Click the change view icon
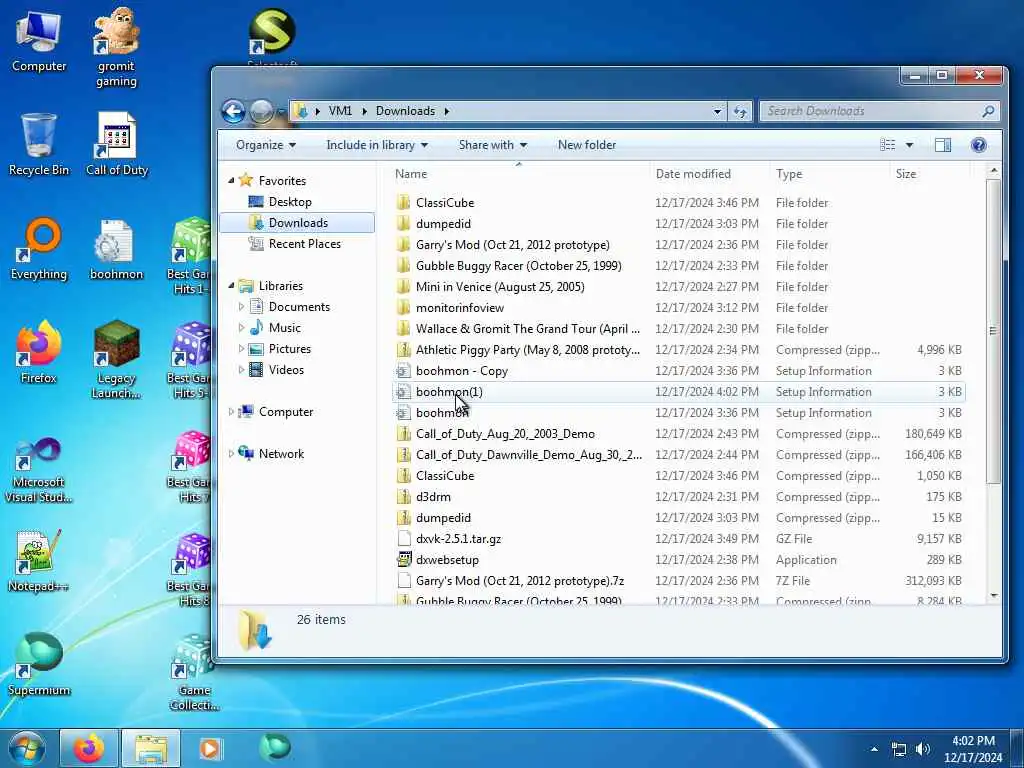This screenshot has height=768, width=1024. point(888,145)
